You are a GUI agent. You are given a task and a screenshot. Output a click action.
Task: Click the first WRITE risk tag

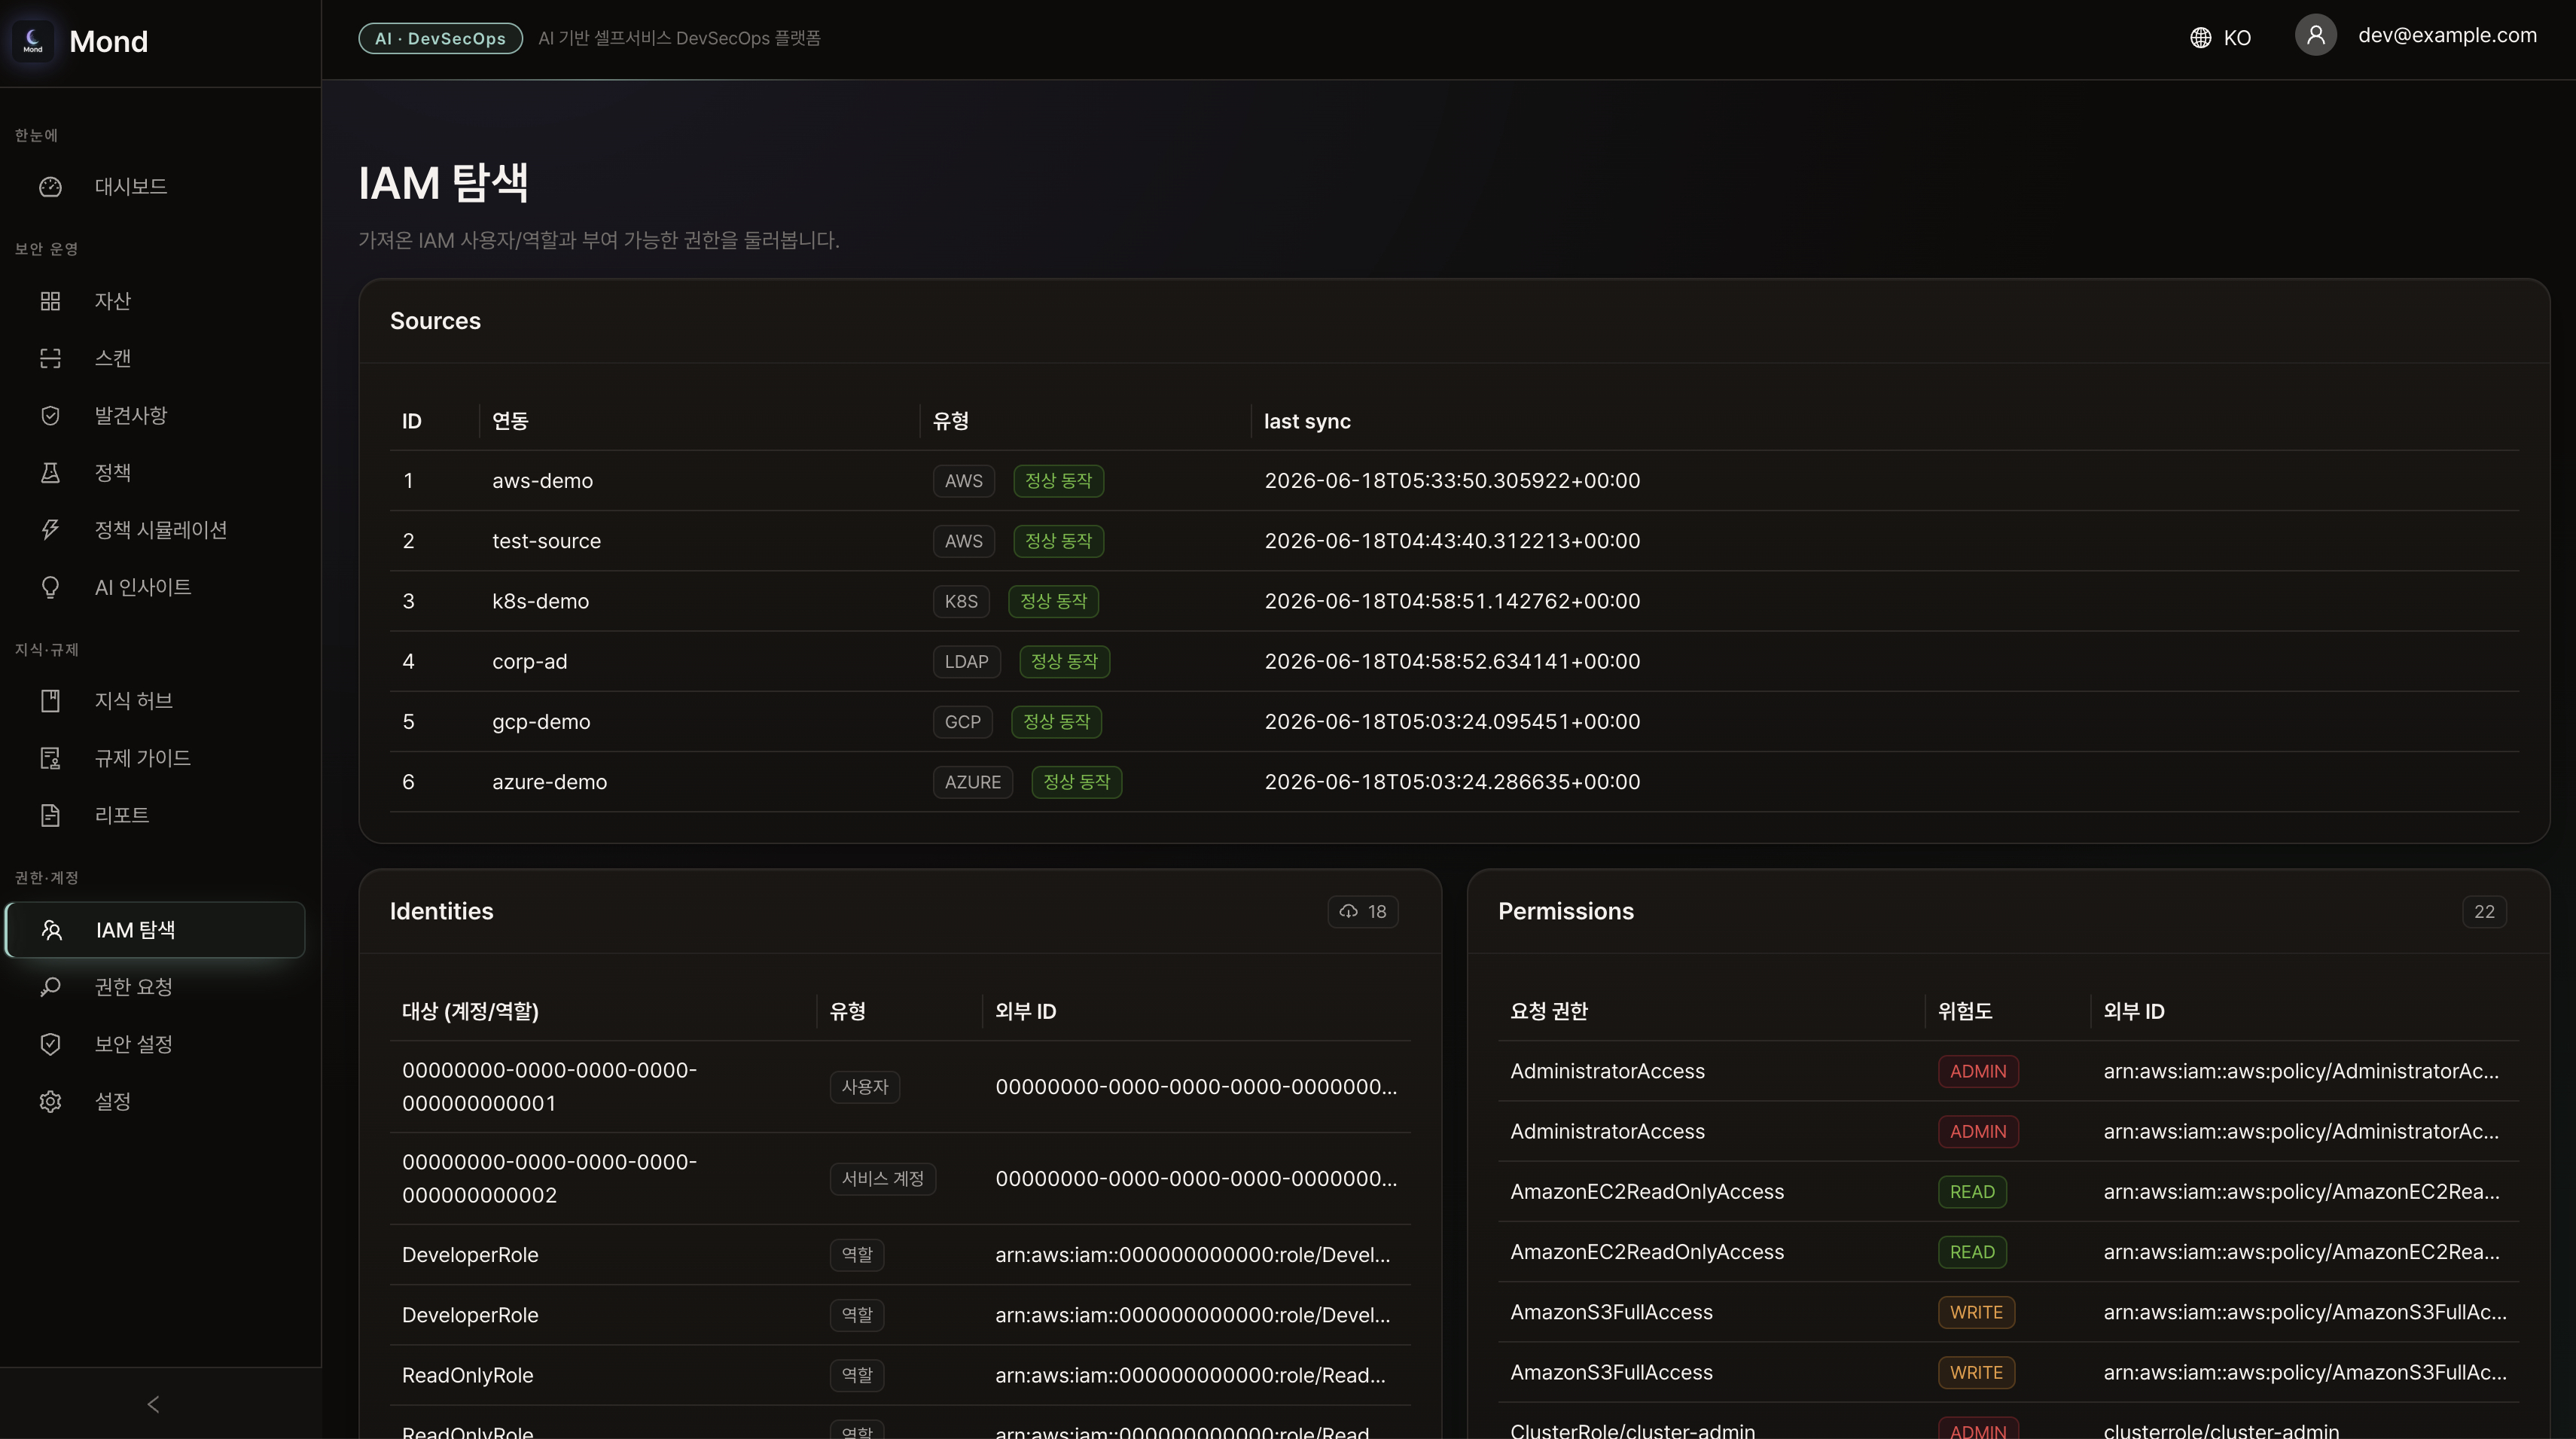point(1976,1312)
